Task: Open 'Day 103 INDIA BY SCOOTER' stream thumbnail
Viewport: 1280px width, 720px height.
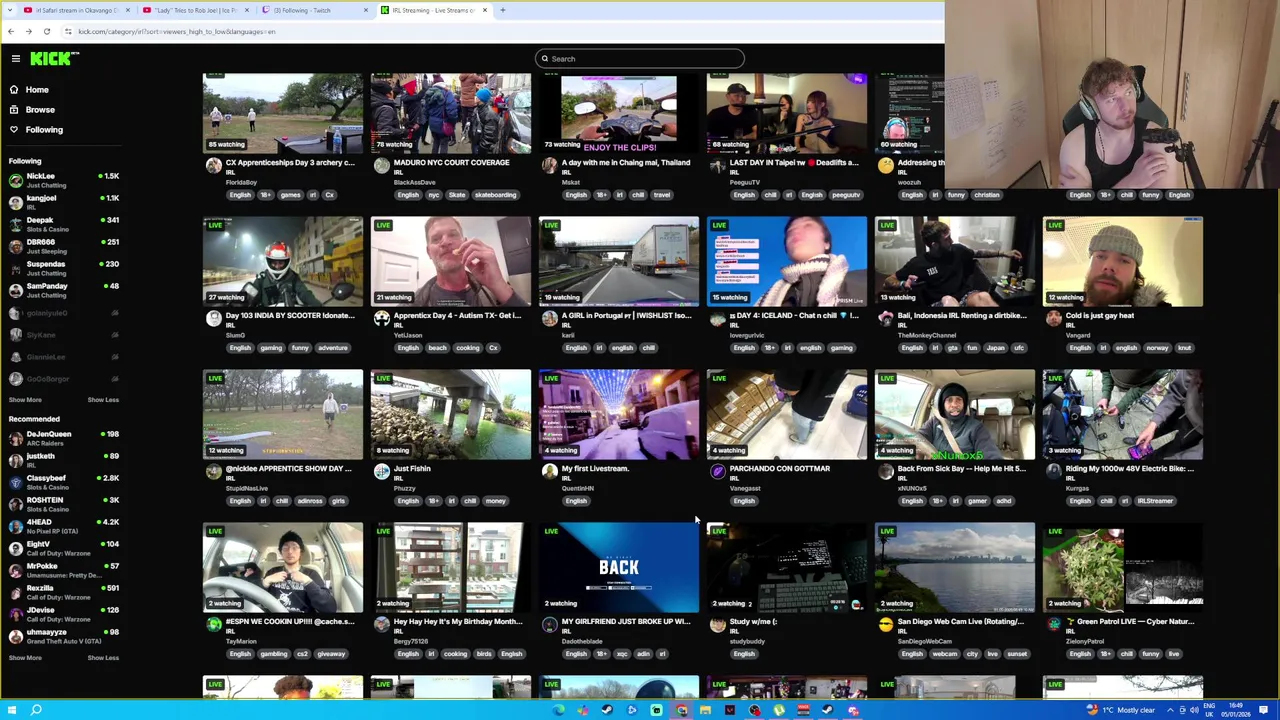Action: [x=283, y=261]
